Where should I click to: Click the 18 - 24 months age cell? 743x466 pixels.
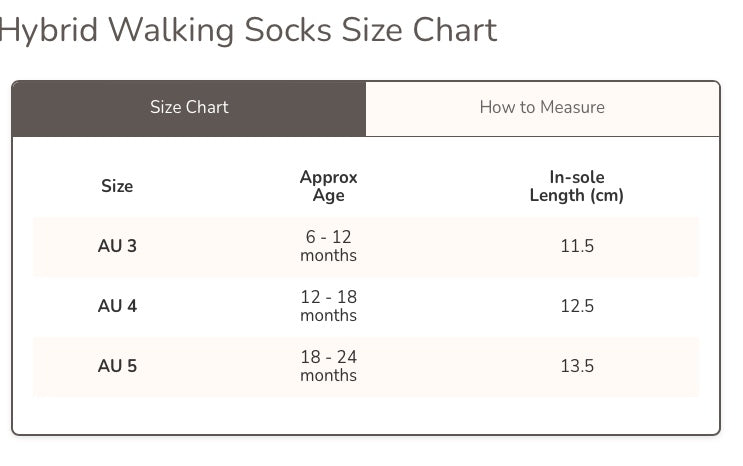coord(328,366)
